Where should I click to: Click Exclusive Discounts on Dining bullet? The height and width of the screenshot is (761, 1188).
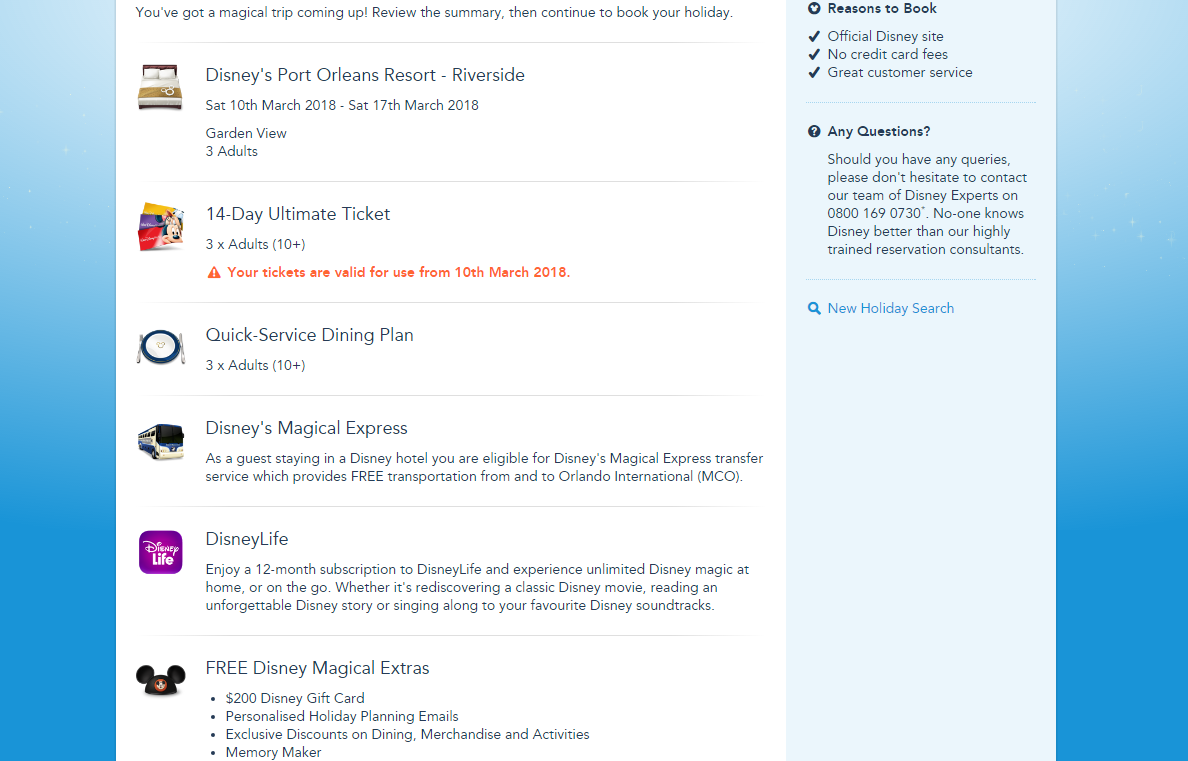(x=407, y=734)
